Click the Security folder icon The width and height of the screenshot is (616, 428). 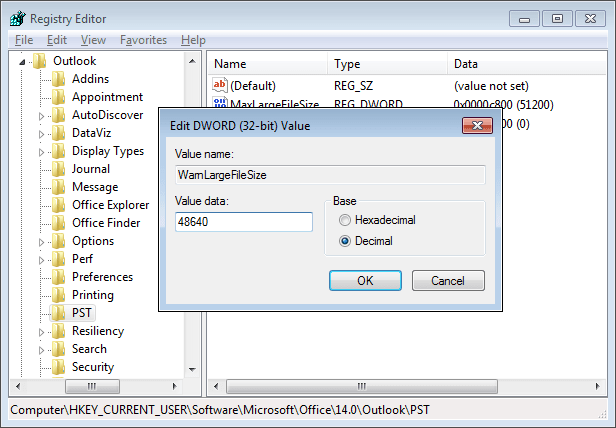[x=59, y=367]
